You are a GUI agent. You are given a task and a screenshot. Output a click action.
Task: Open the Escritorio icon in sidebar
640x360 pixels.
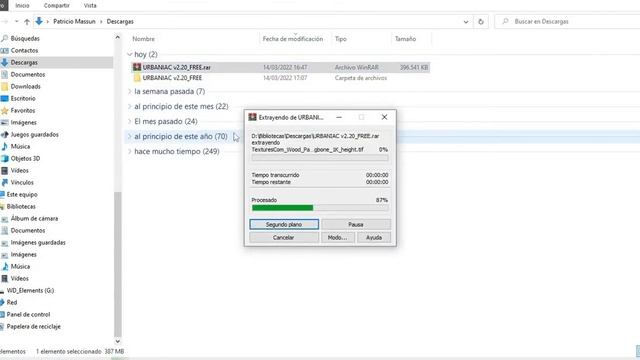click(x=4, y=98)
